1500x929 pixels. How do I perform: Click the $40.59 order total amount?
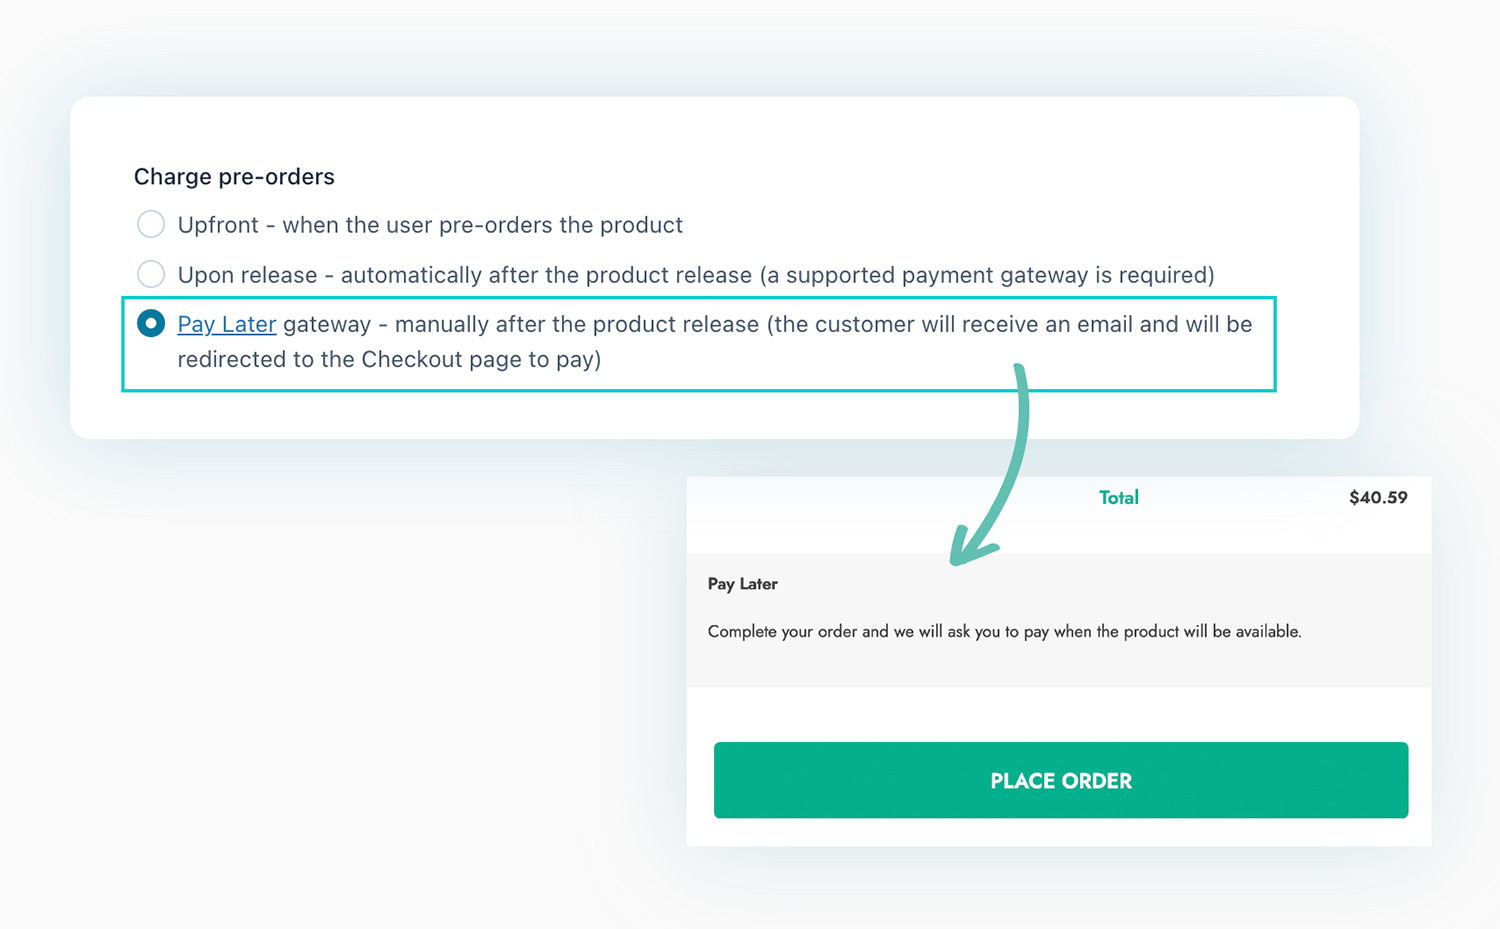click(x=1378, y=497)
